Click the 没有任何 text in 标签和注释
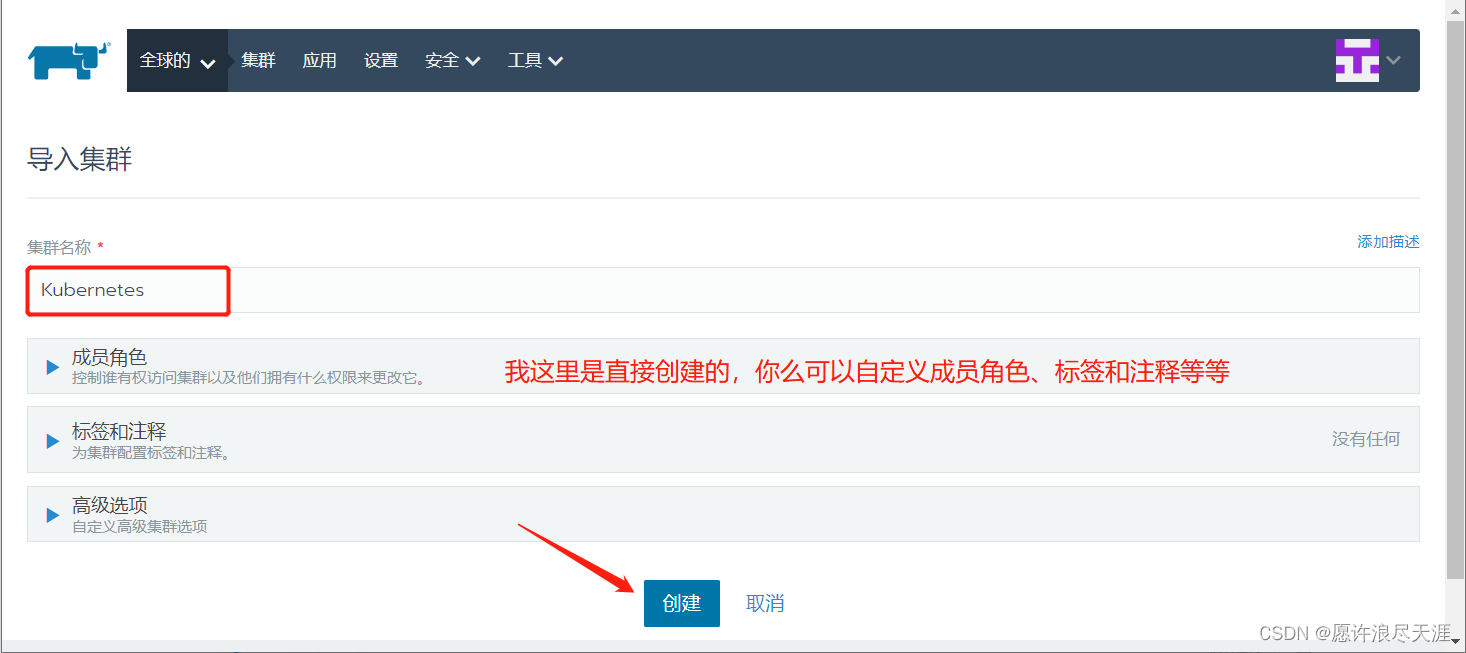This screenshot has width=1466, height=653. [x=1366, y=439]
